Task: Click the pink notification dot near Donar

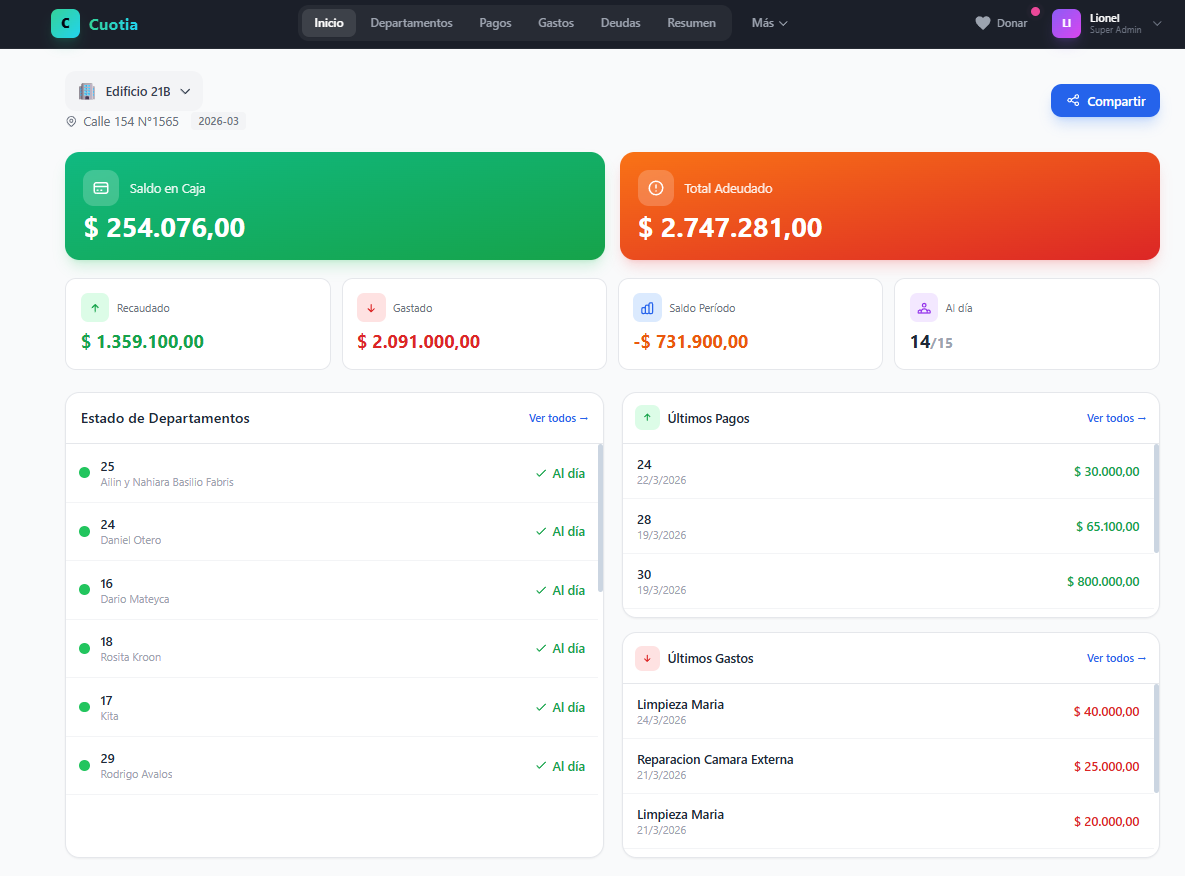Action: tap(1035, 11)
